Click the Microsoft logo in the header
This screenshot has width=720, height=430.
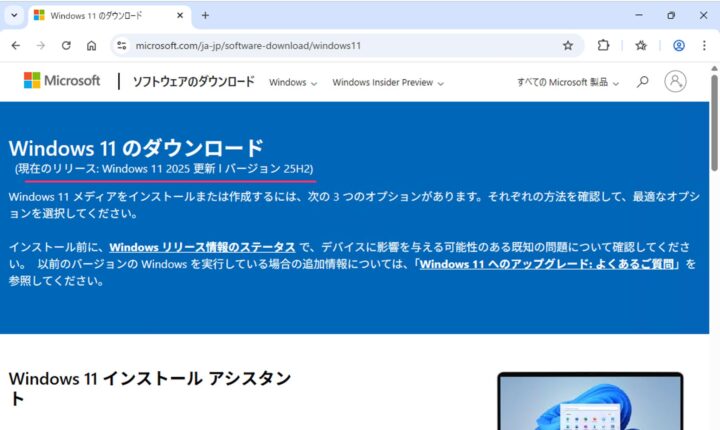point(62,81)
